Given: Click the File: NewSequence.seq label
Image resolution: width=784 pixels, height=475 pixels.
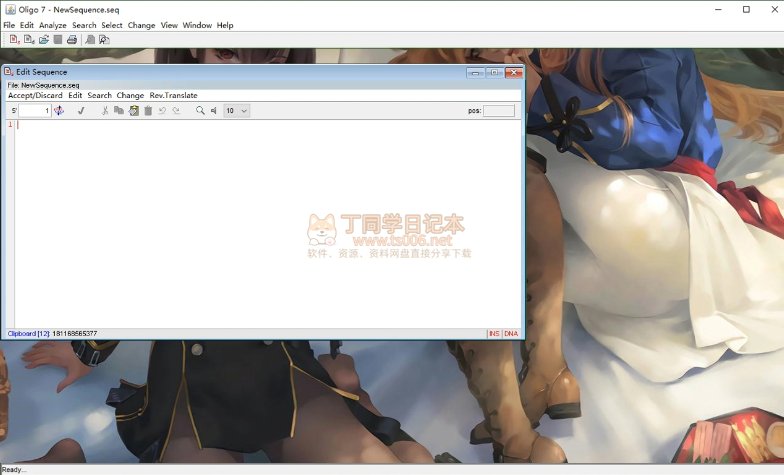Looking at the screenshot, I should [x=44, y=86].
